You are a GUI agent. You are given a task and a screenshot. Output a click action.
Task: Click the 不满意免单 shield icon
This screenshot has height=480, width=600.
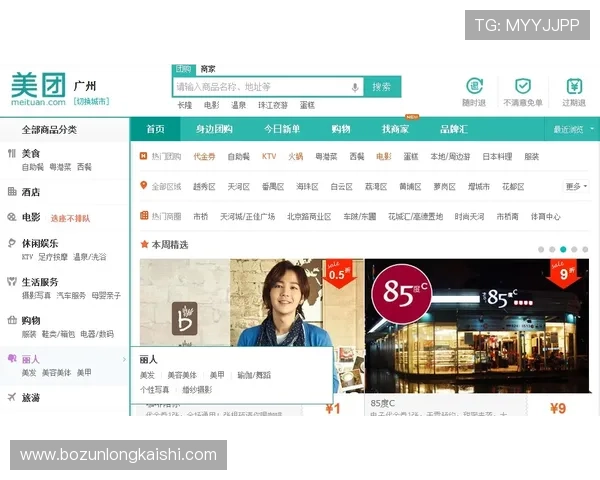coord(522,86)
